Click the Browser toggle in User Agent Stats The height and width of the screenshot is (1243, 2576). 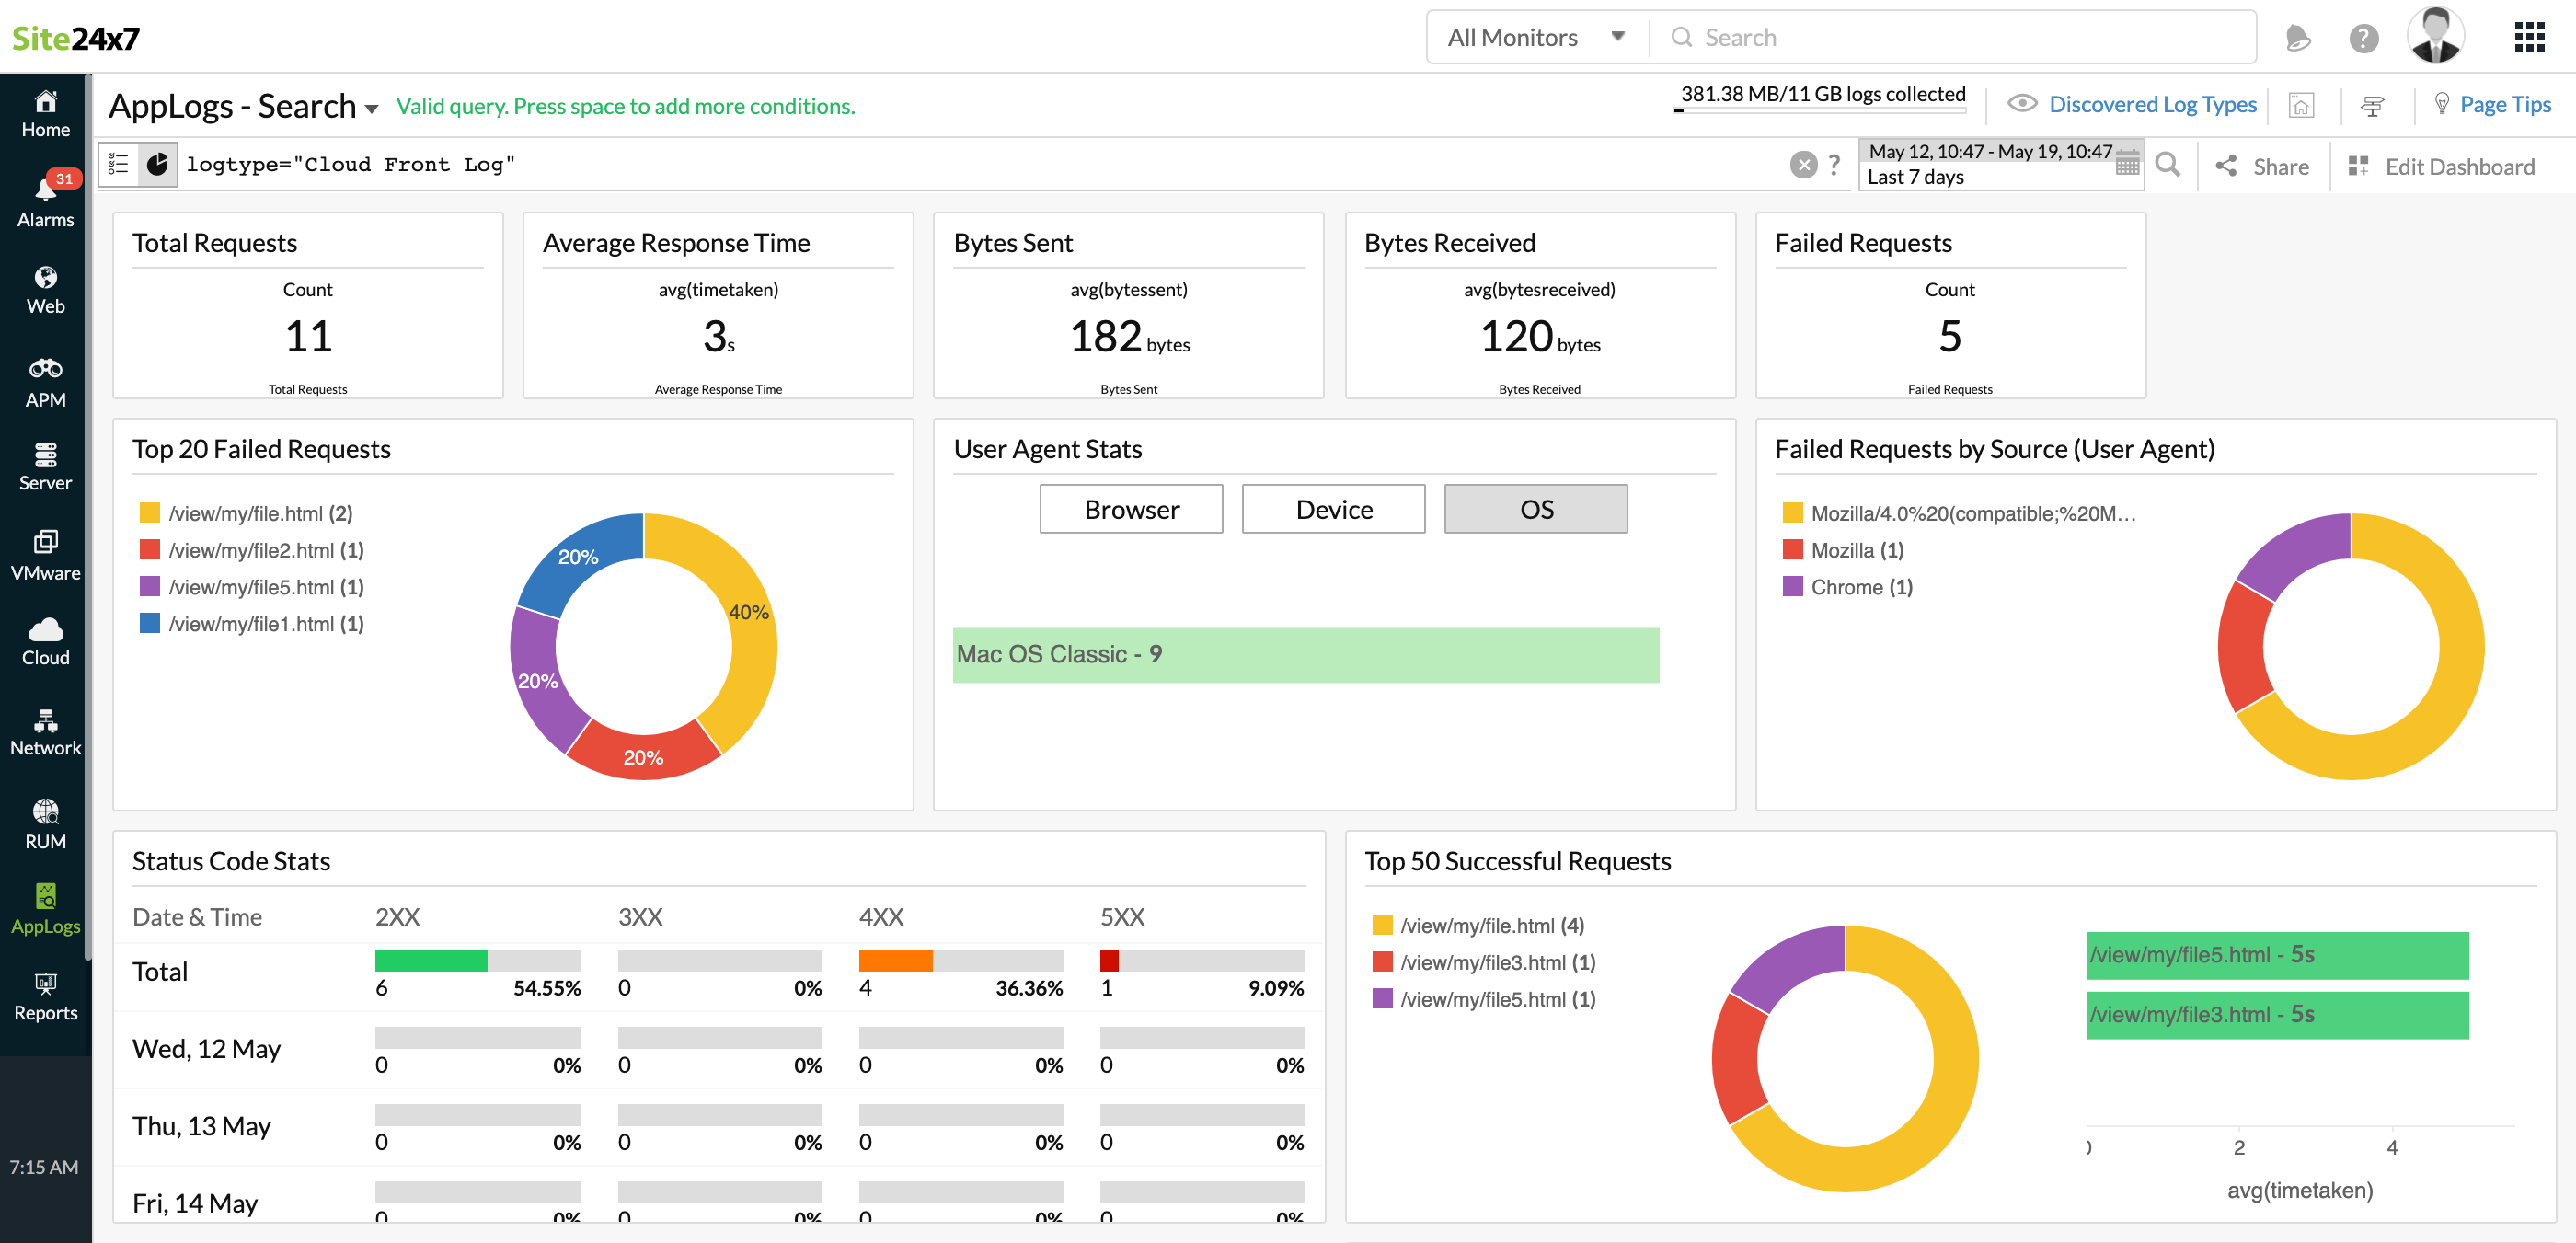pyautogui.click(x=1131, y=507)
